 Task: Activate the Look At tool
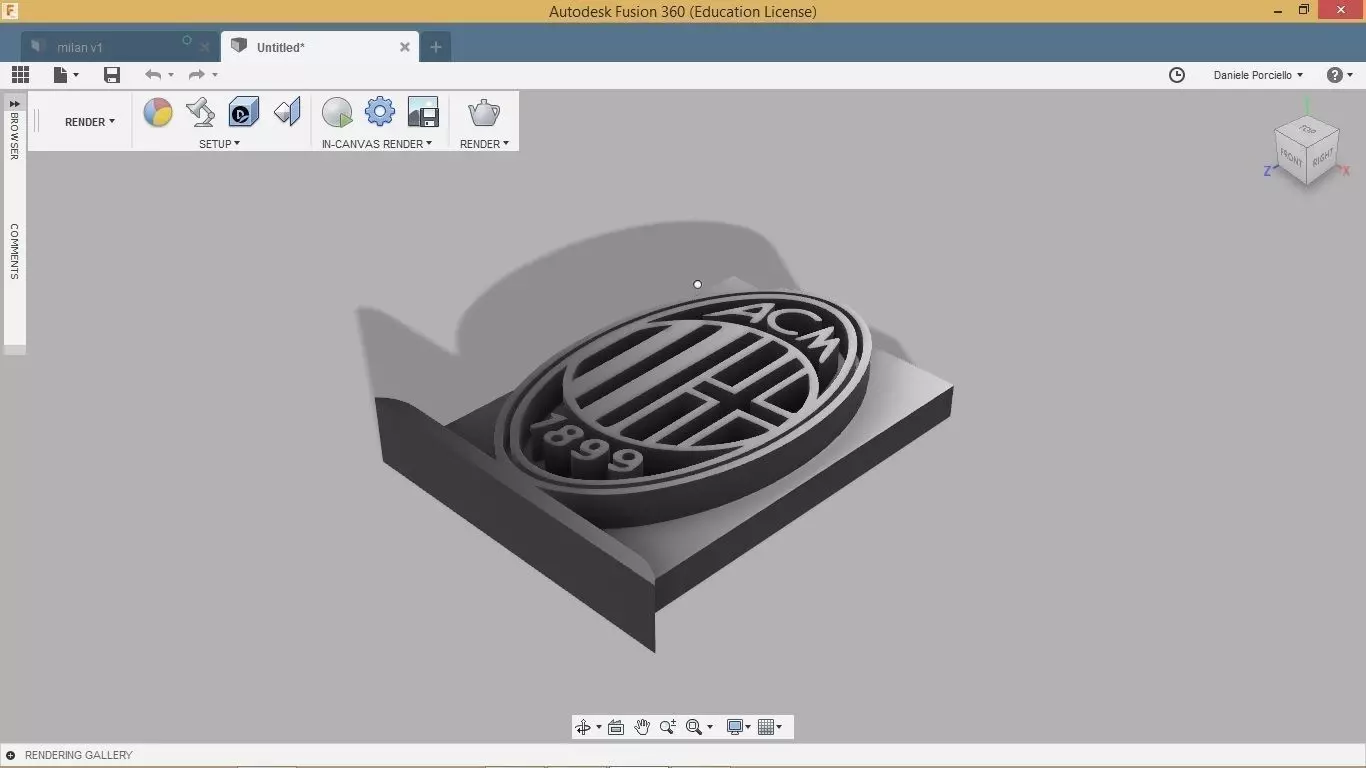[616, 727]
